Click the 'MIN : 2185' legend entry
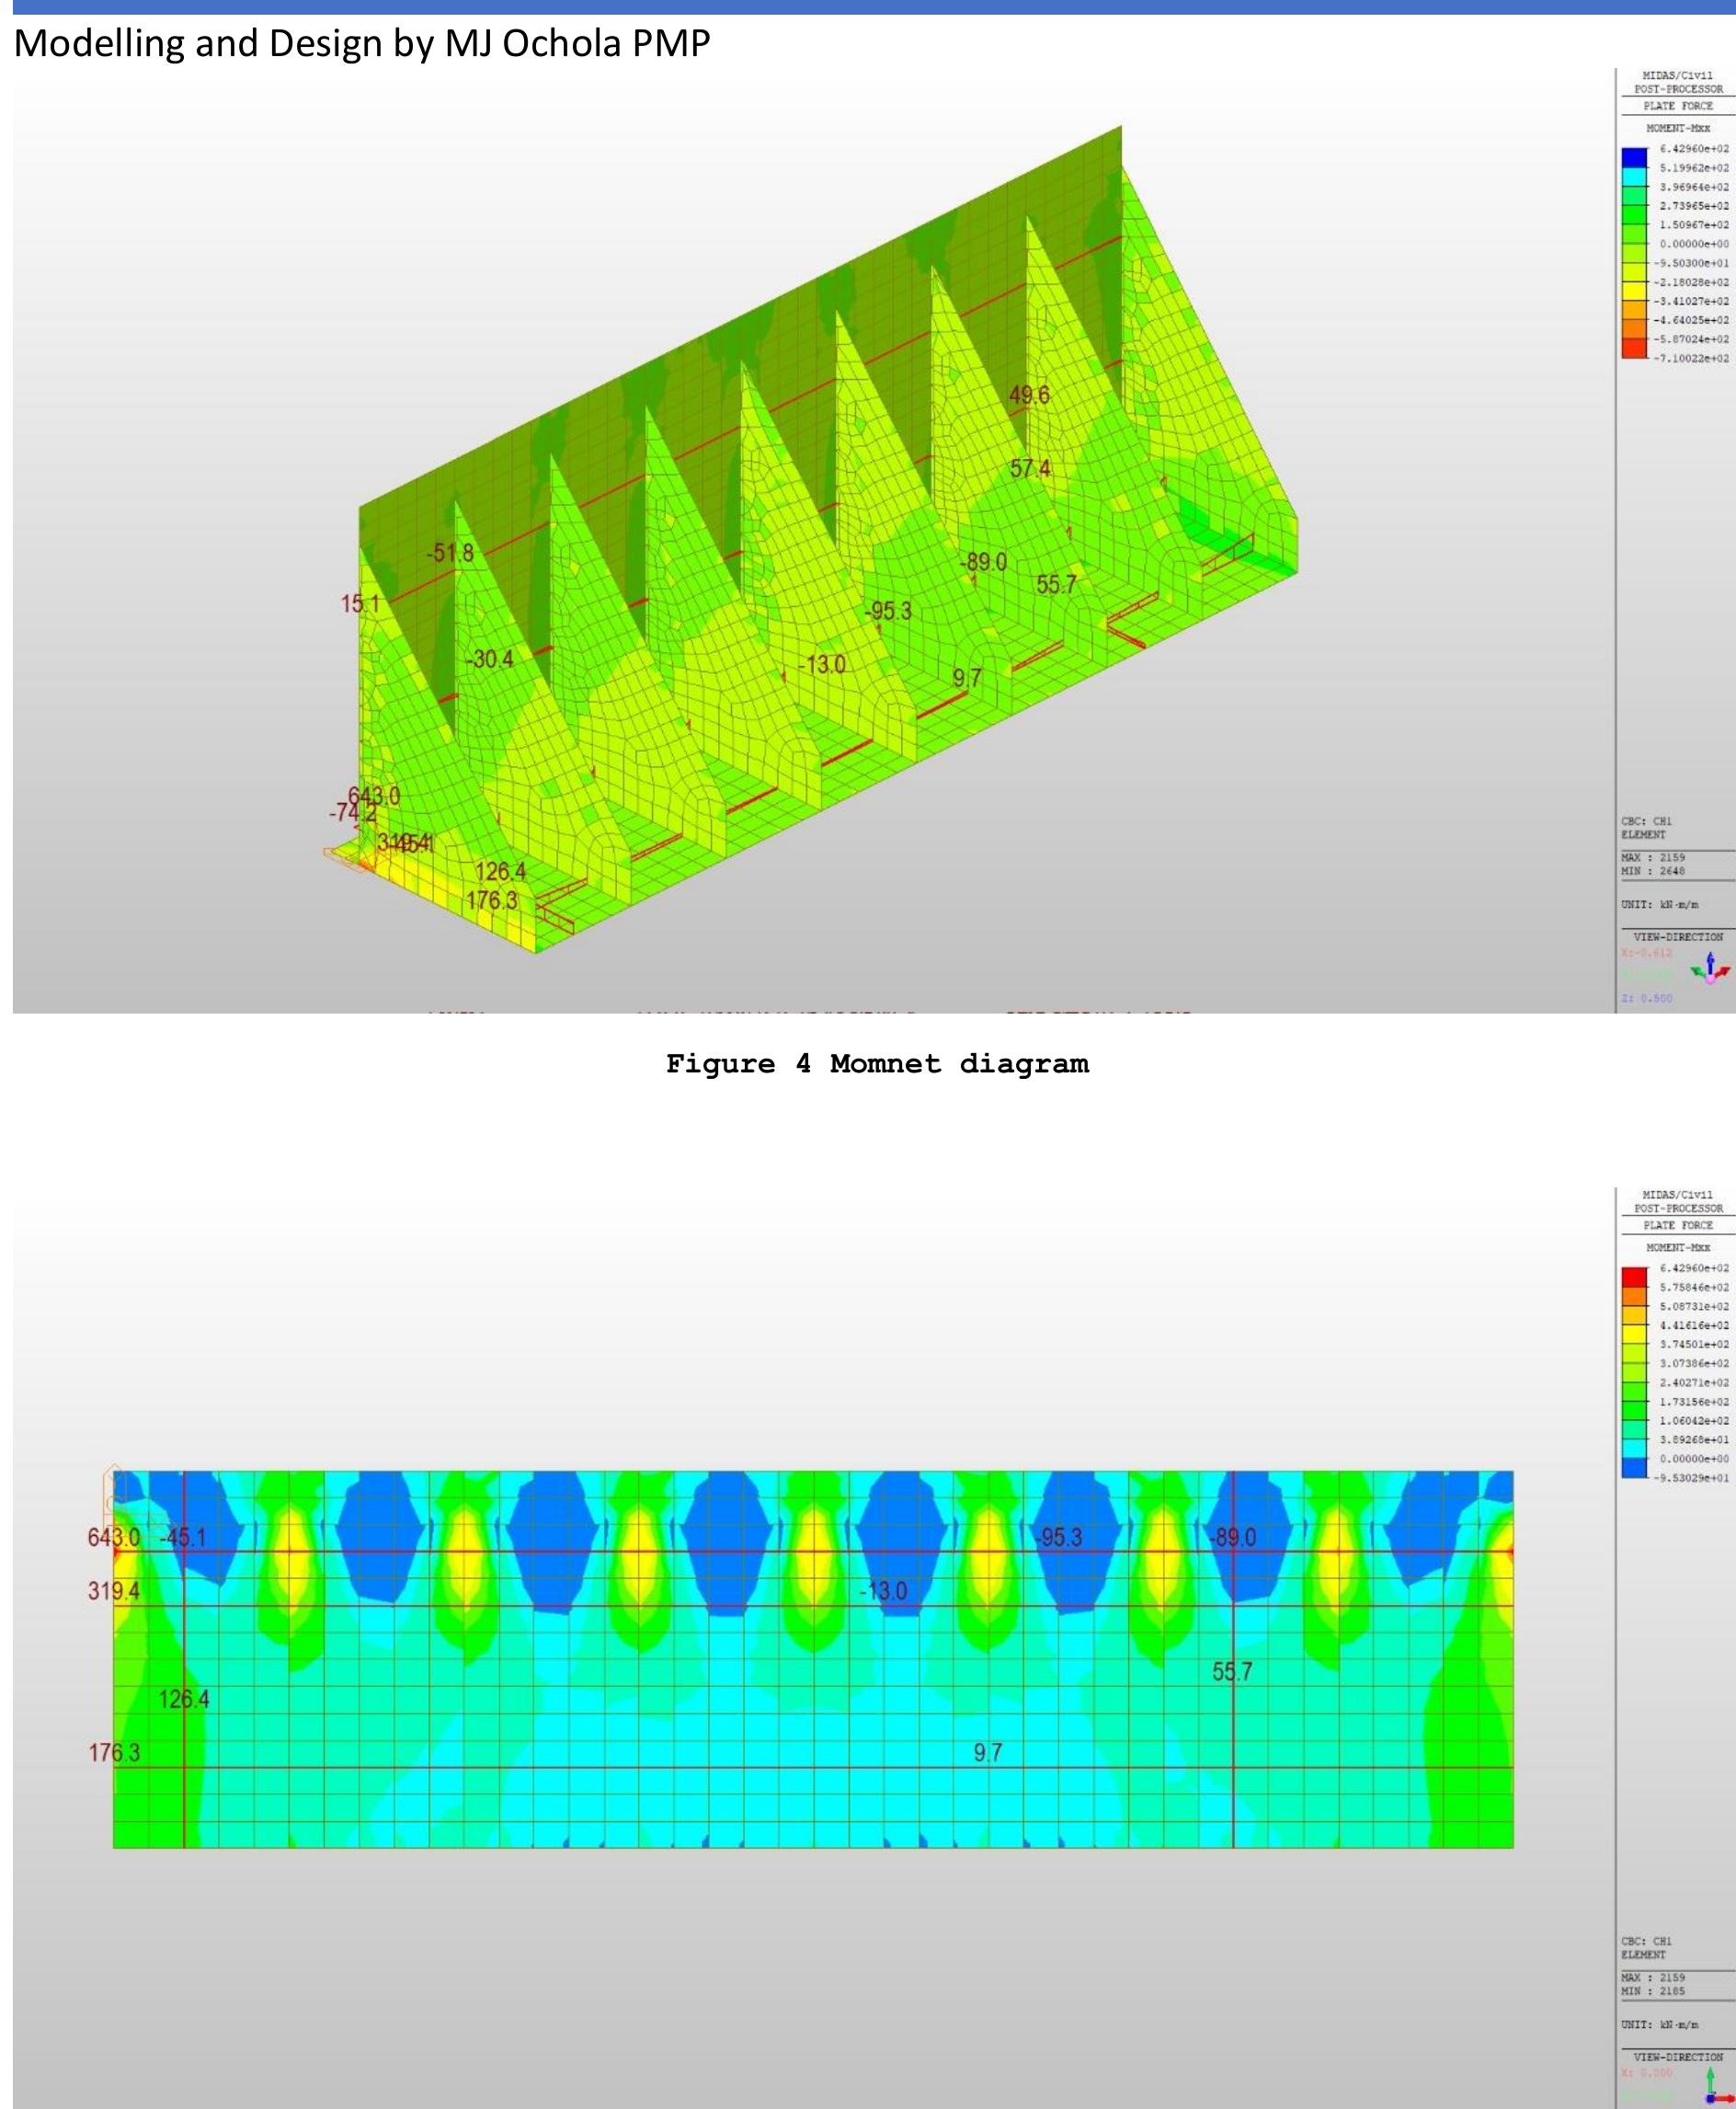1736x2109 pixels. click(1653, 1991)
